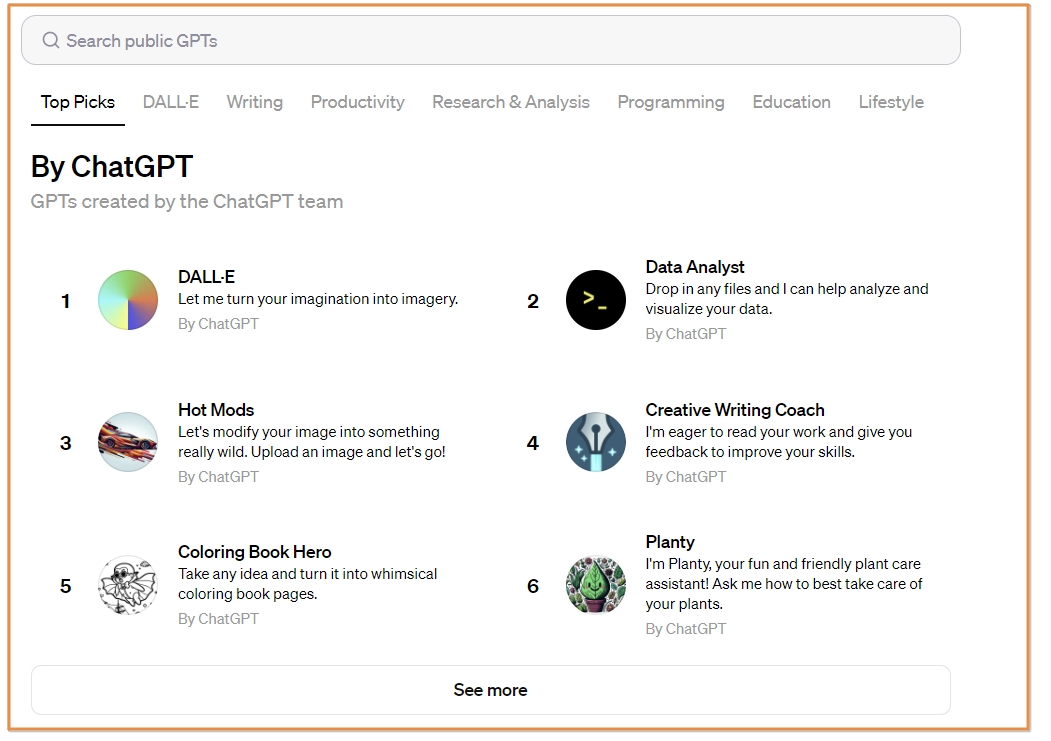Click the By ChatGPT section heading

pyautogui.click(x=112, y=166)
